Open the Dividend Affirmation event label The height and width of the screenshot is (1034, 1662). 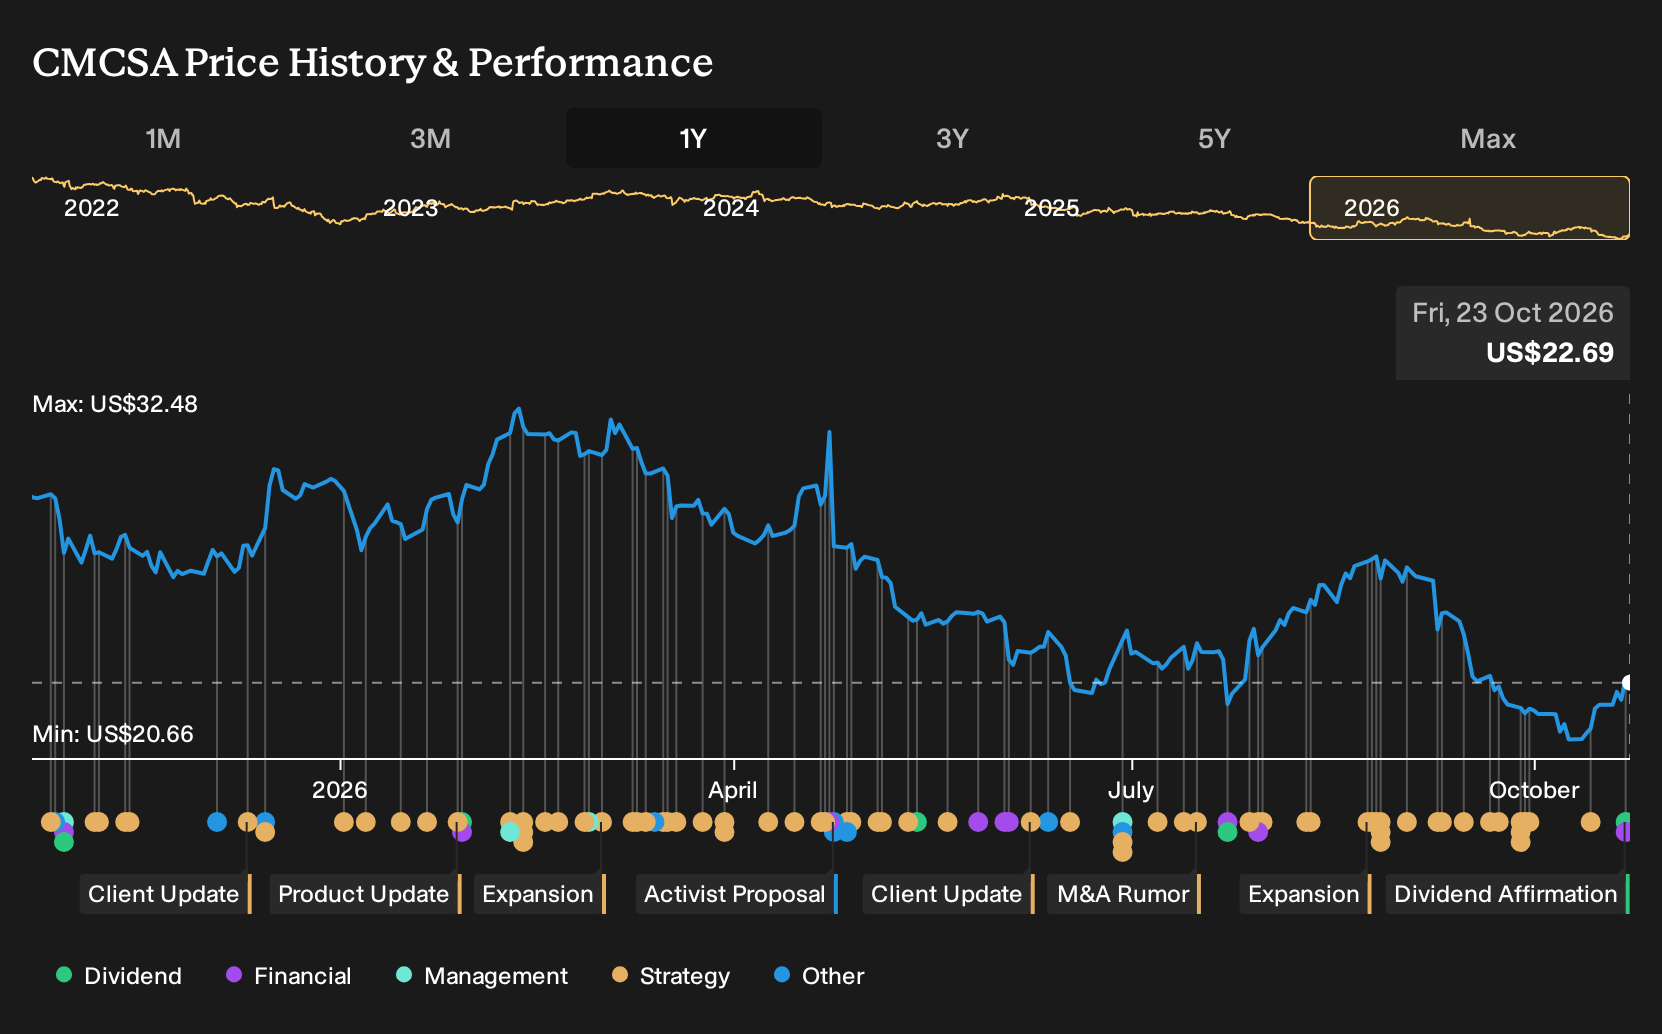click(1508, 894)
